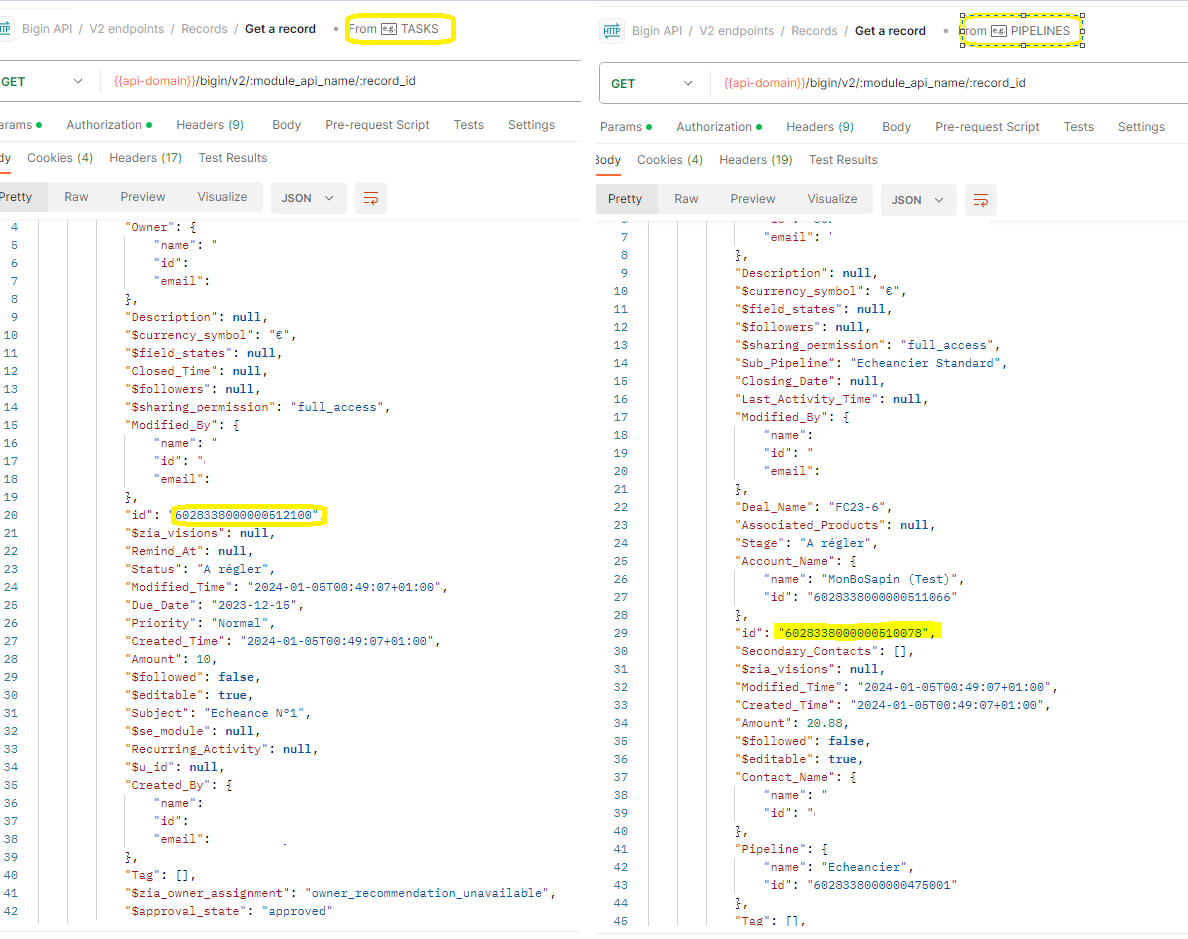The height and width of the screenshot is (939, 1188).
Task: Select the Raw view in the left panel
Action: (76, 197)
